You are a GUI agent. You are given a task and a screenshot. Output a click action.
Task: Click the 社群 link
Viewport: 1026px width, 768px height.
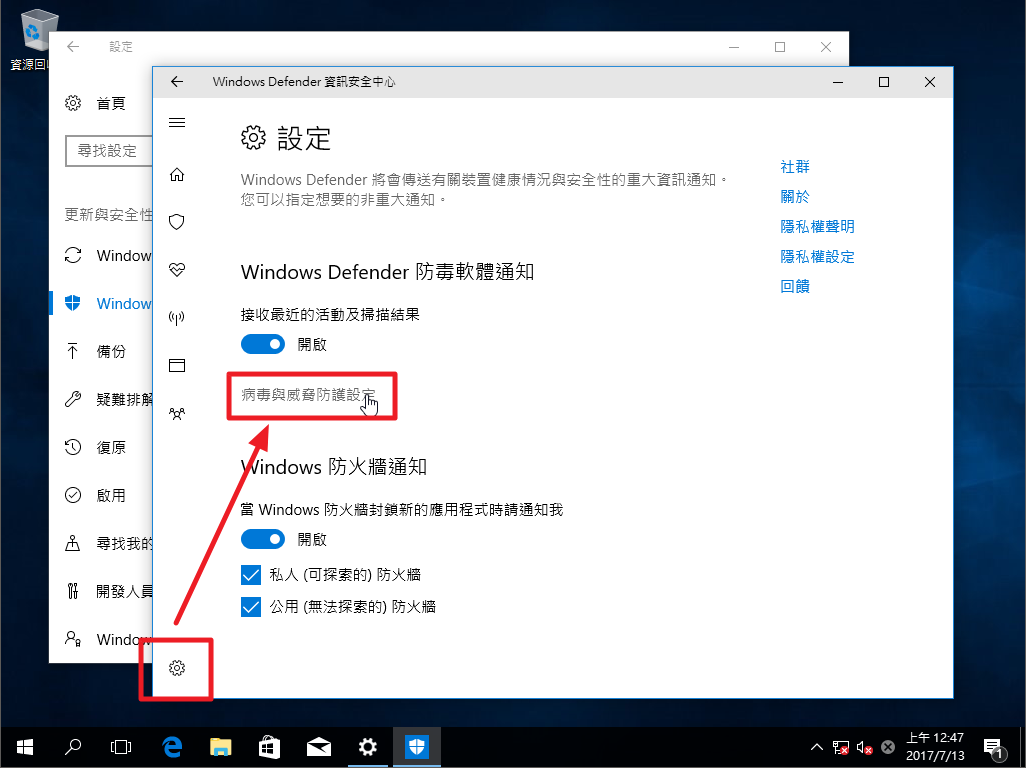tap(795, 167)
